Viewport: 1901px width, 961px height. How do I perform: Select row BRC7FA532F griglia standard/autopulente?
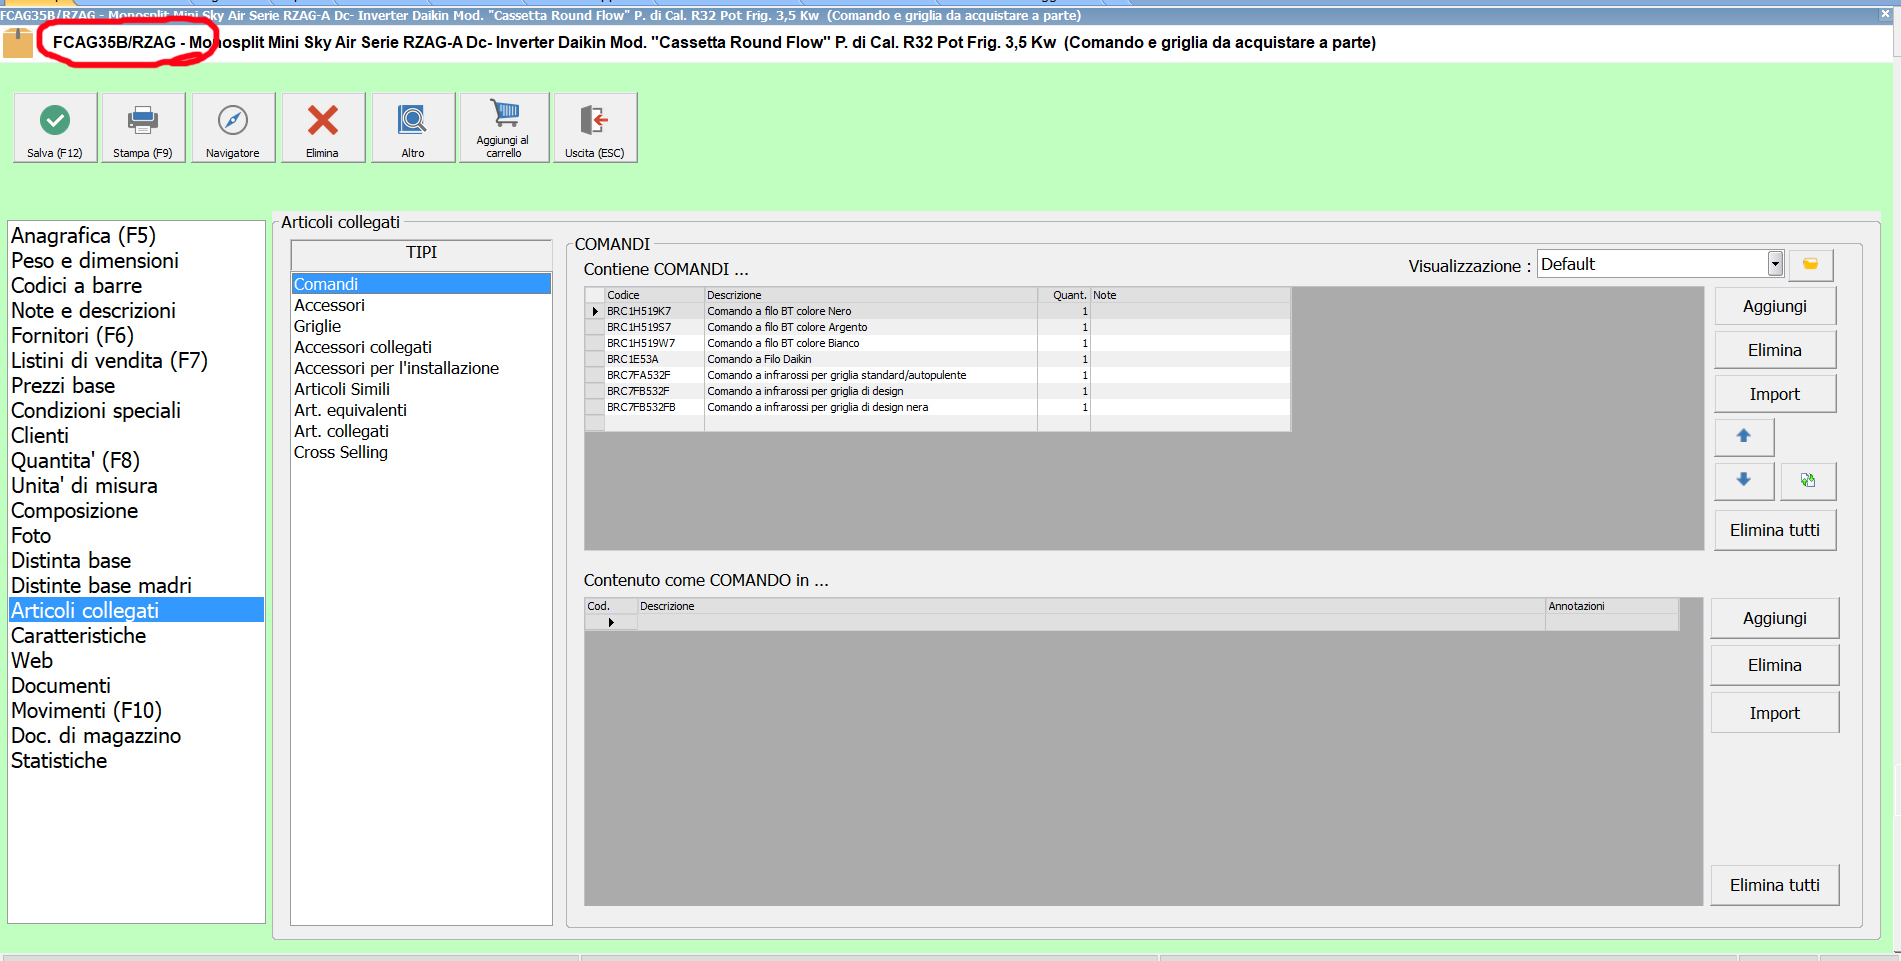point(937,375)
